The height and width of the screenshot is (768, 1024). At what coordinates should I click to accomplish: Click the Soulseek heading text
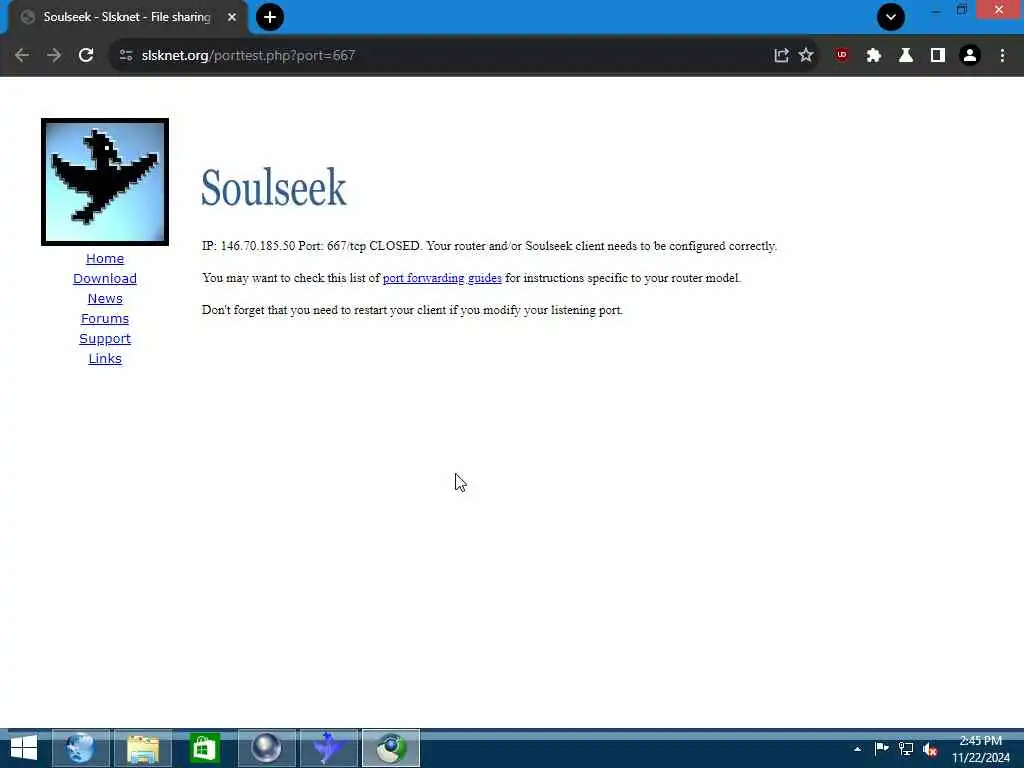tap(274, 188)
